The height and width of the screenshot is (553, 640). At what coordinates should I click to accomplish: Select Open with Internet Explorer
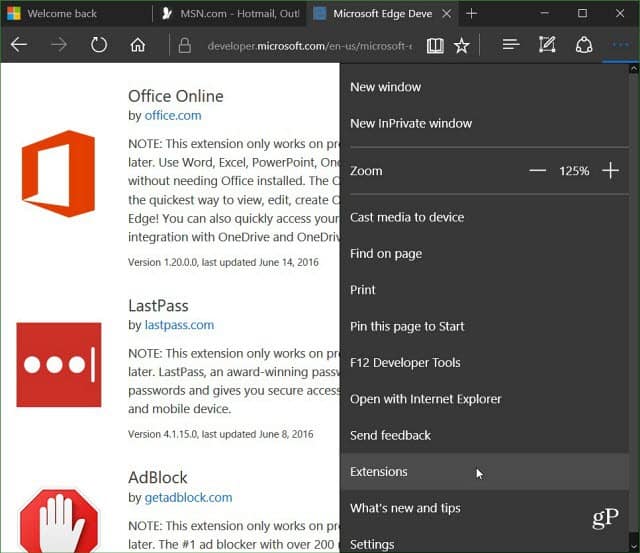pos(484,399)
